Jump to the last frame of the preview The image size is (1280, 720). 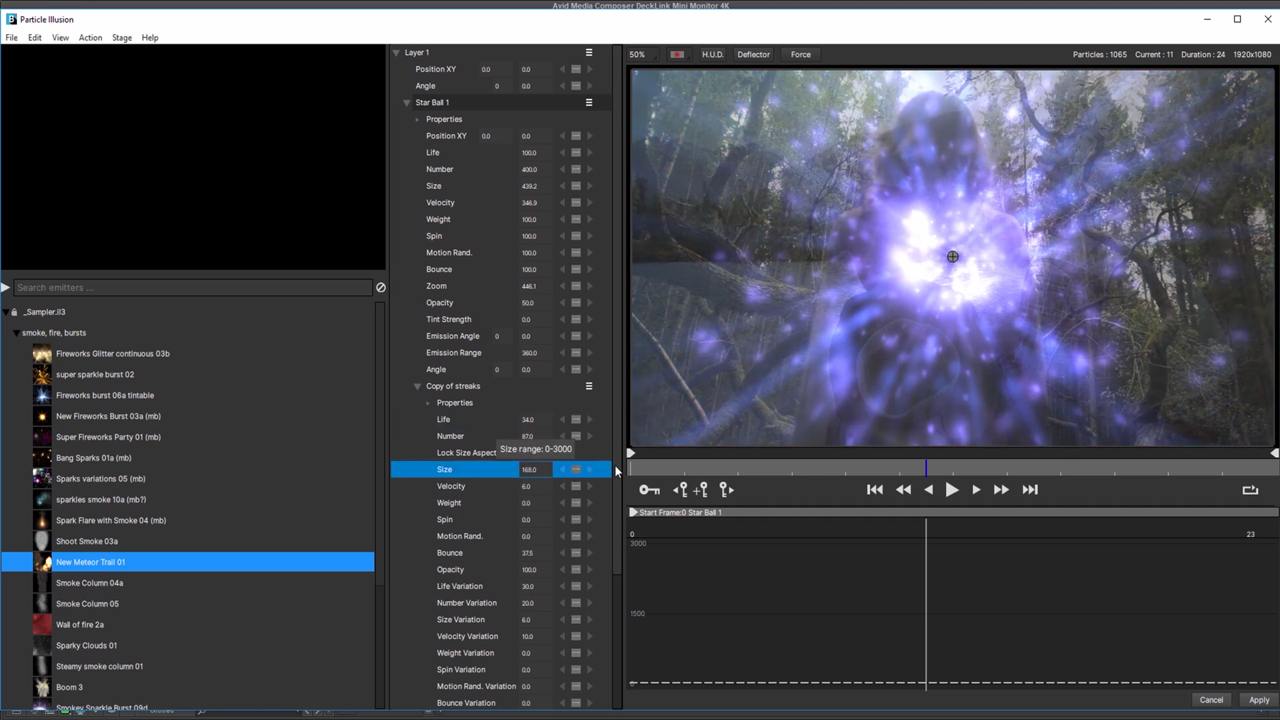click(1030, 490)
